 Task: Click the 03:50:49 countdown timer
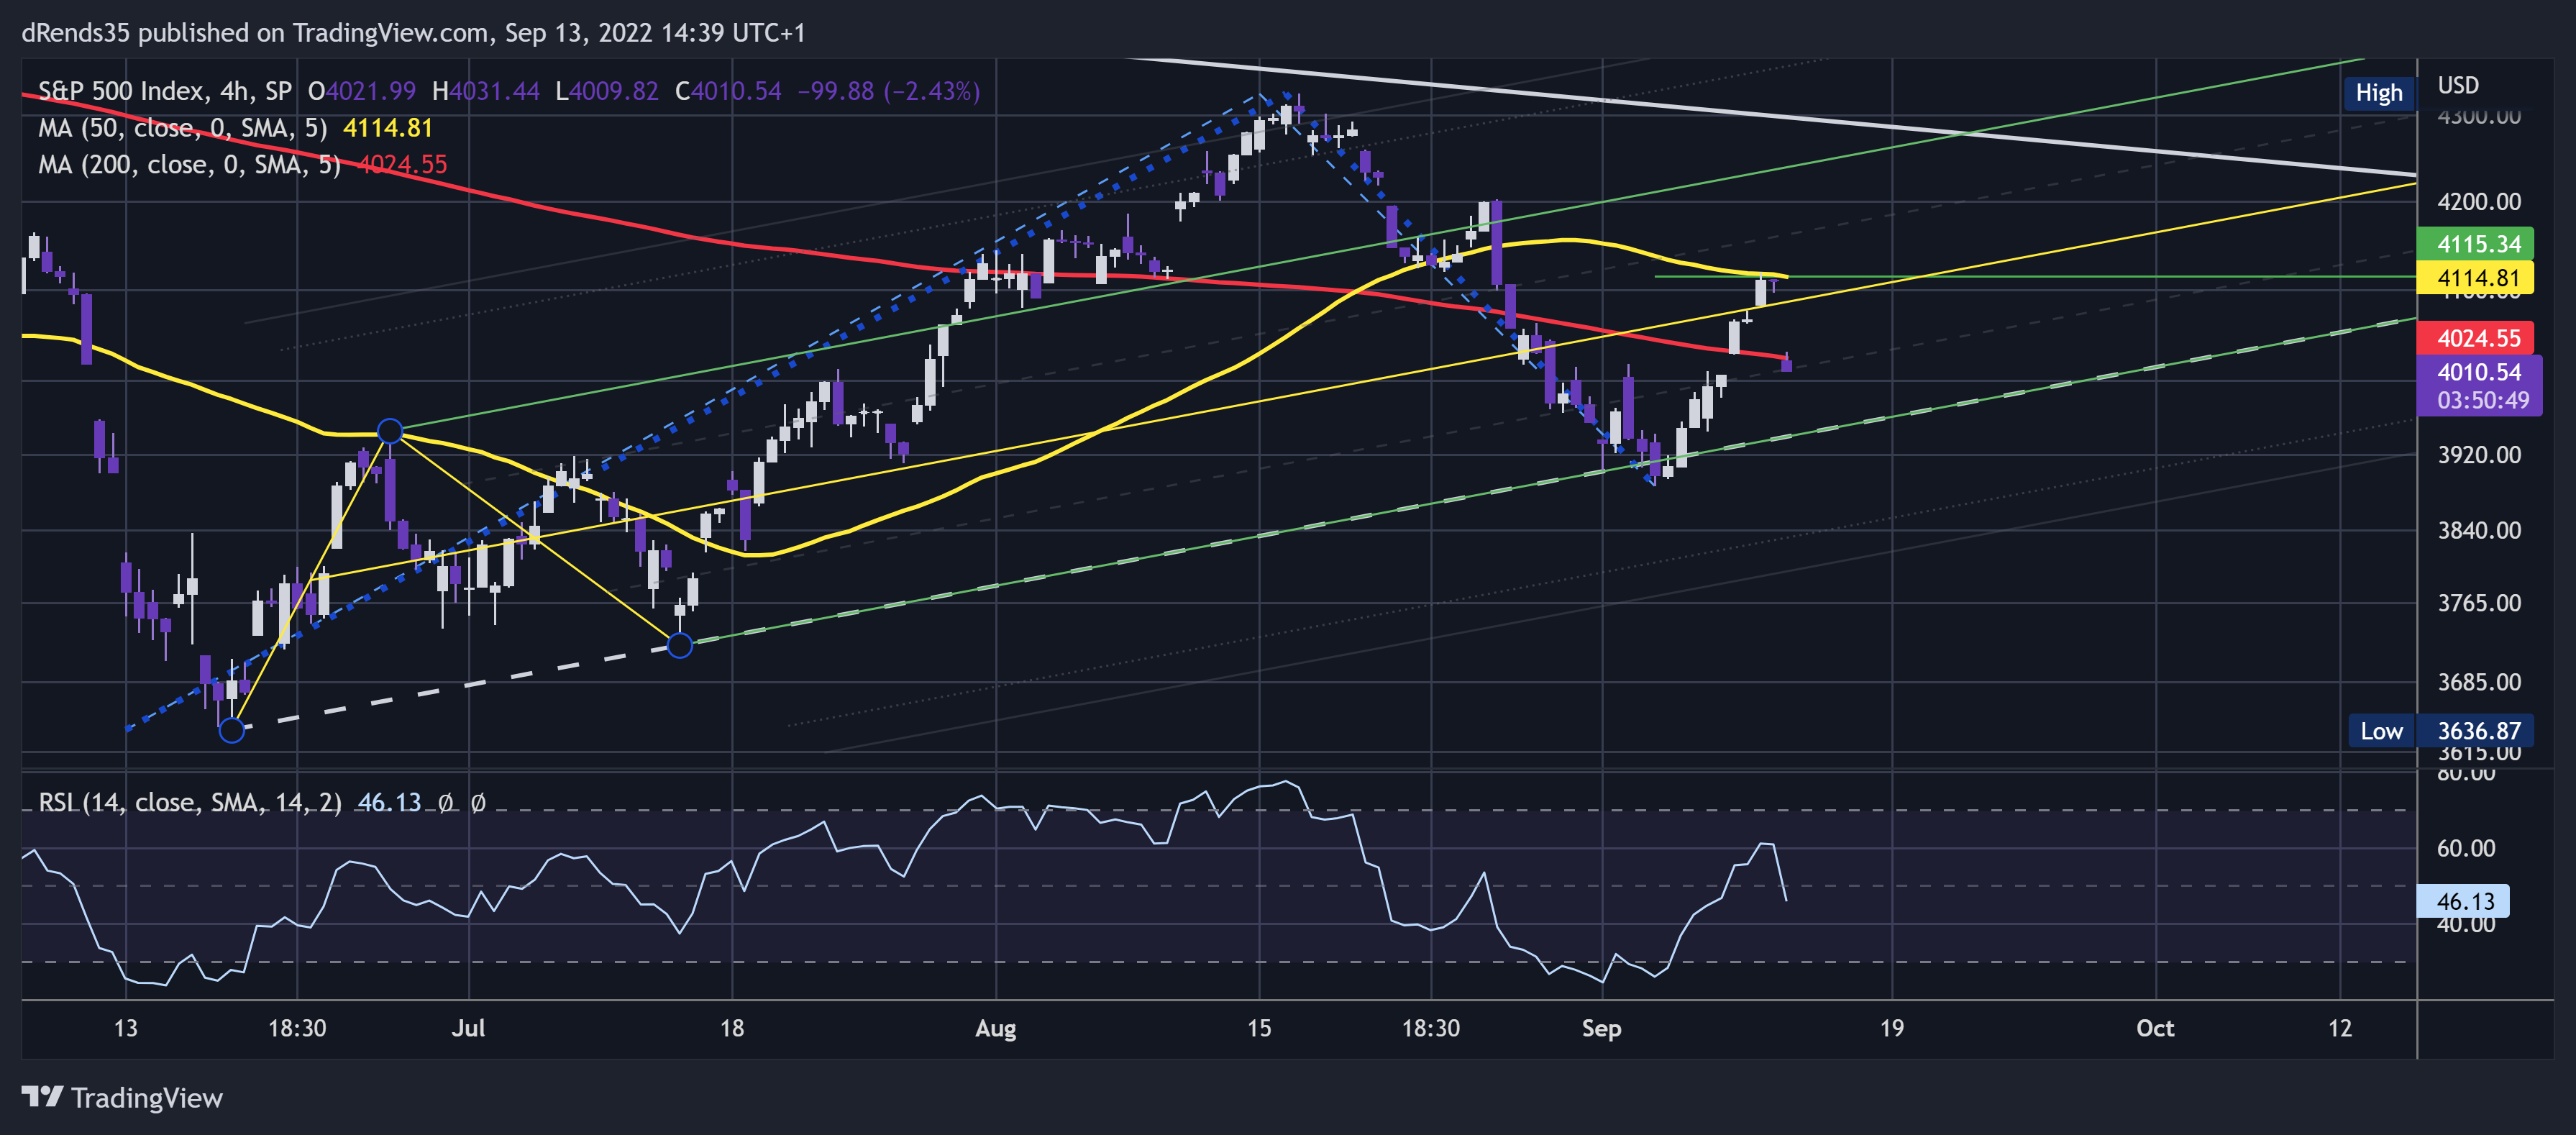(x=2483, y=400)
